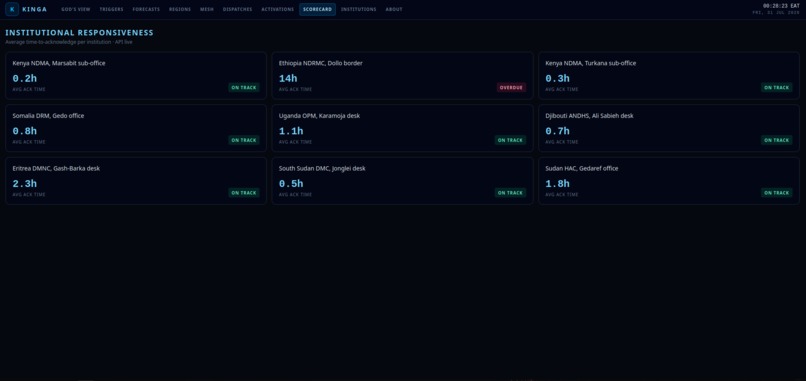806x381 pixels.
Task: Click the 14h average ack value
Action: pos(288,79)
